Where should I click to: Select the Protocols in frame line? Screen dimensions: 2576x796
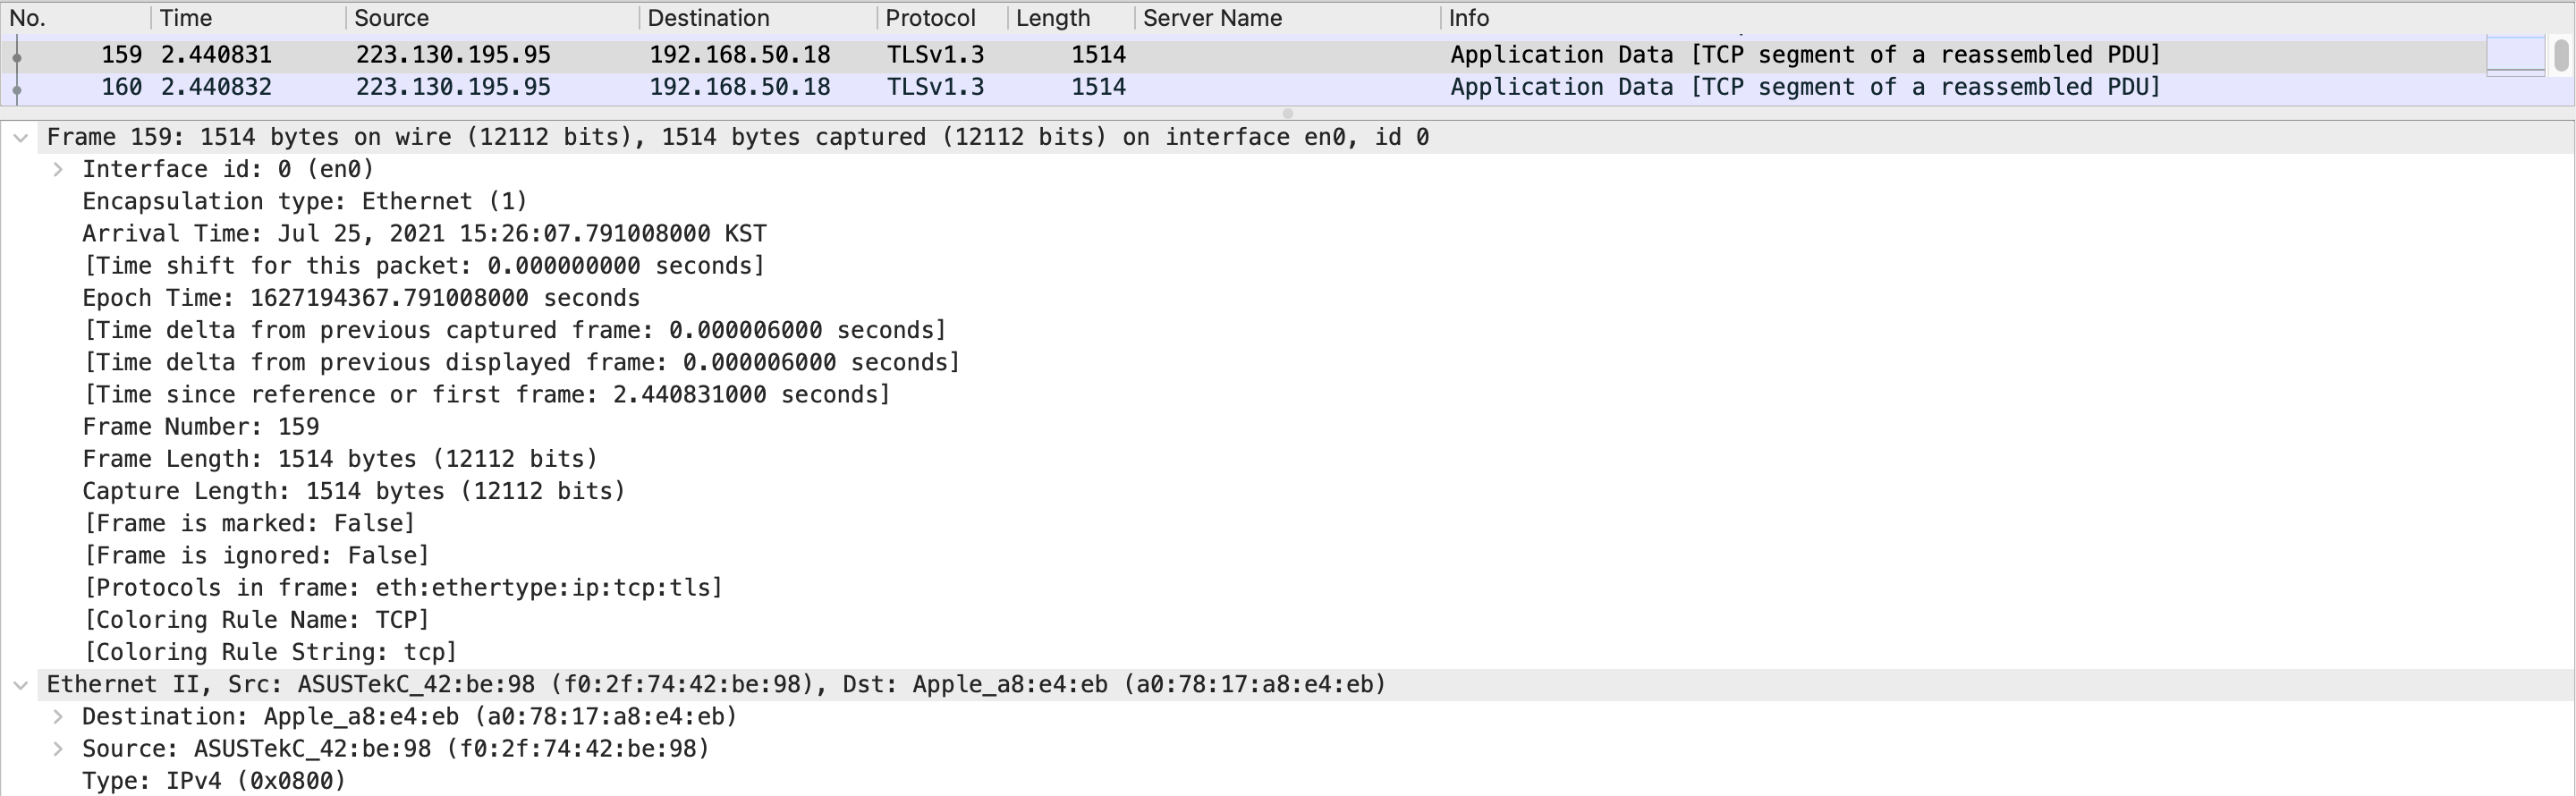tap(403, 587)
